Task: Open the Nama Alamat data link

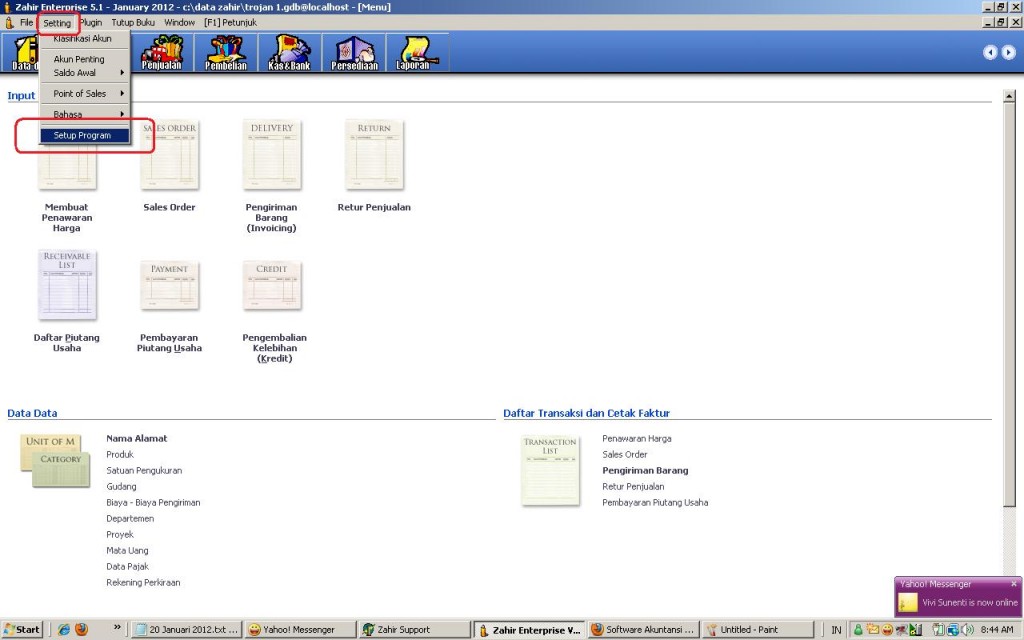Action: tap(137, 439)
